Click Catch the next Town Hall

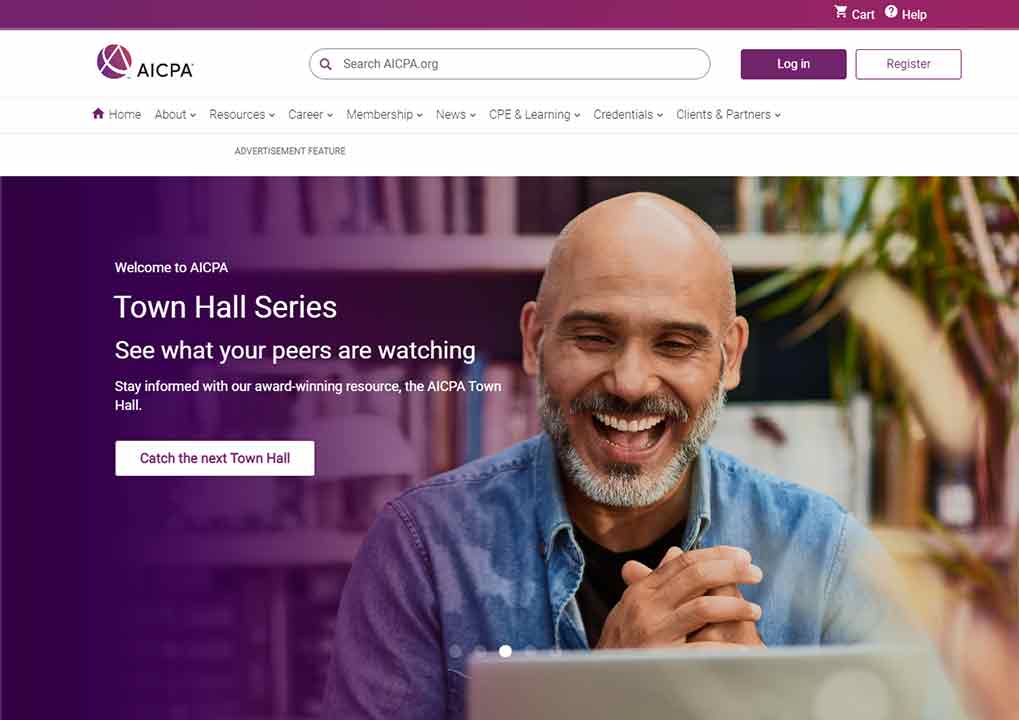tap(214, 458)
